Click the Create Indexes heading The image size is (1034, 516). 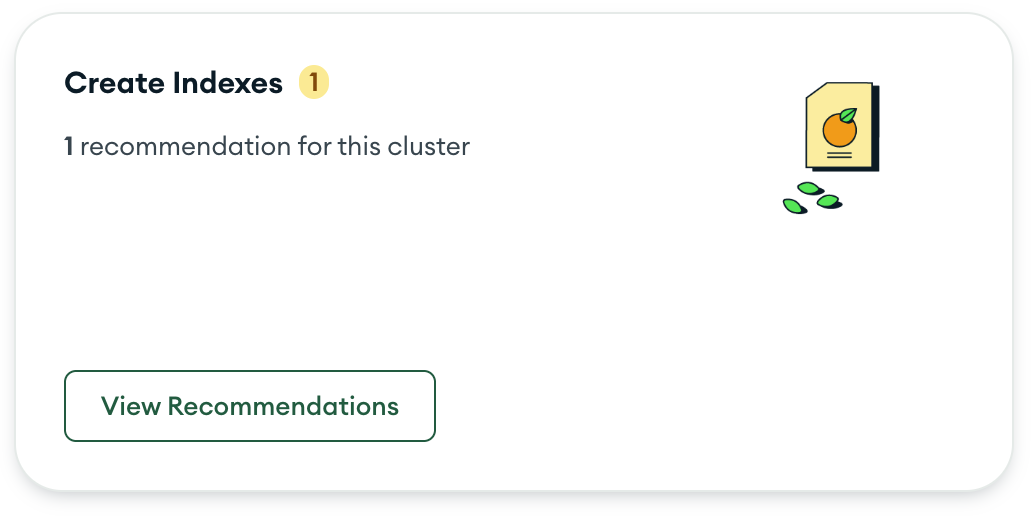[173, 83]
